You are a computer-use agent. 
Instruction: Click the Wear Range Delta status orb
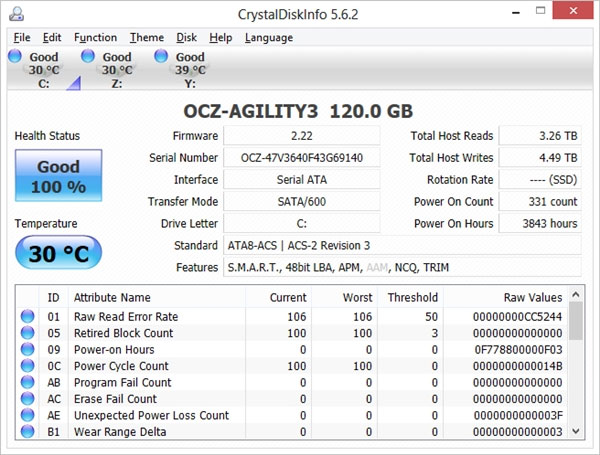click(x=27, y=432)
